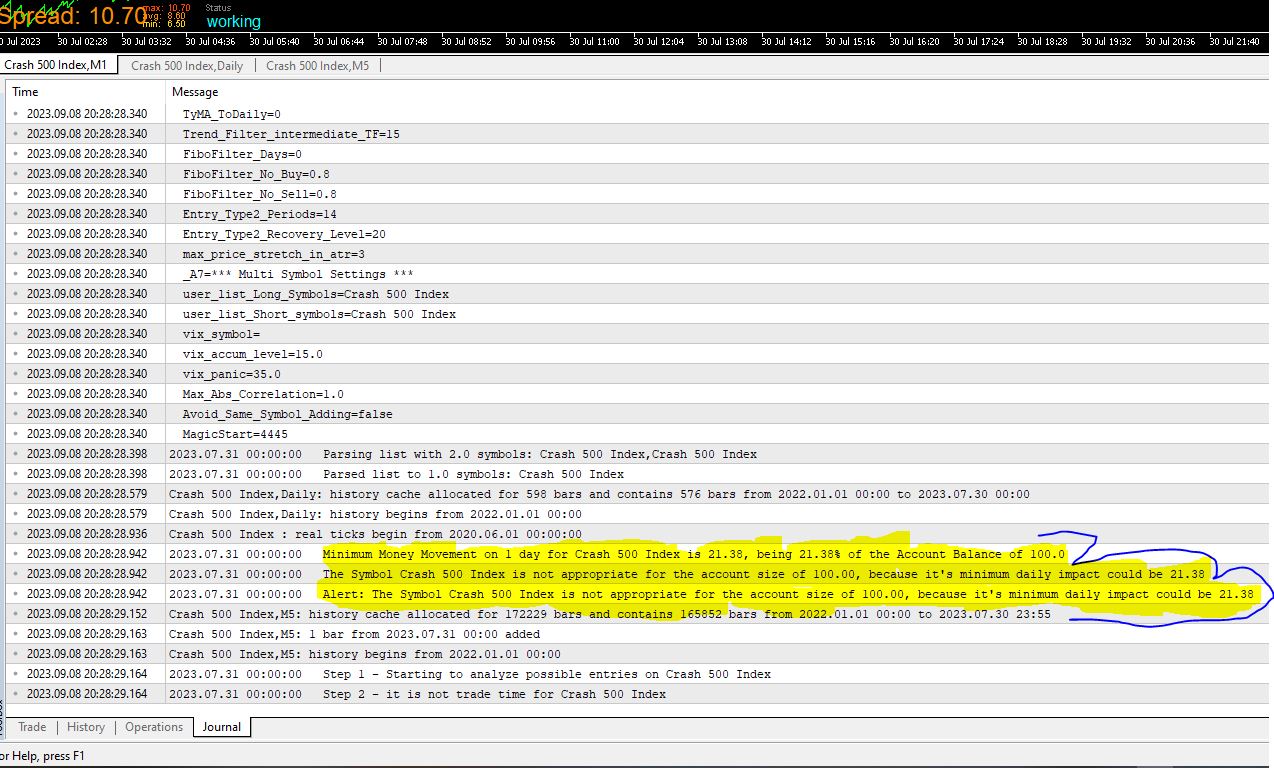Select the Step 1 analyze possible entries row
This screenshot has height=768, width=1274.
tap(638, 674)
